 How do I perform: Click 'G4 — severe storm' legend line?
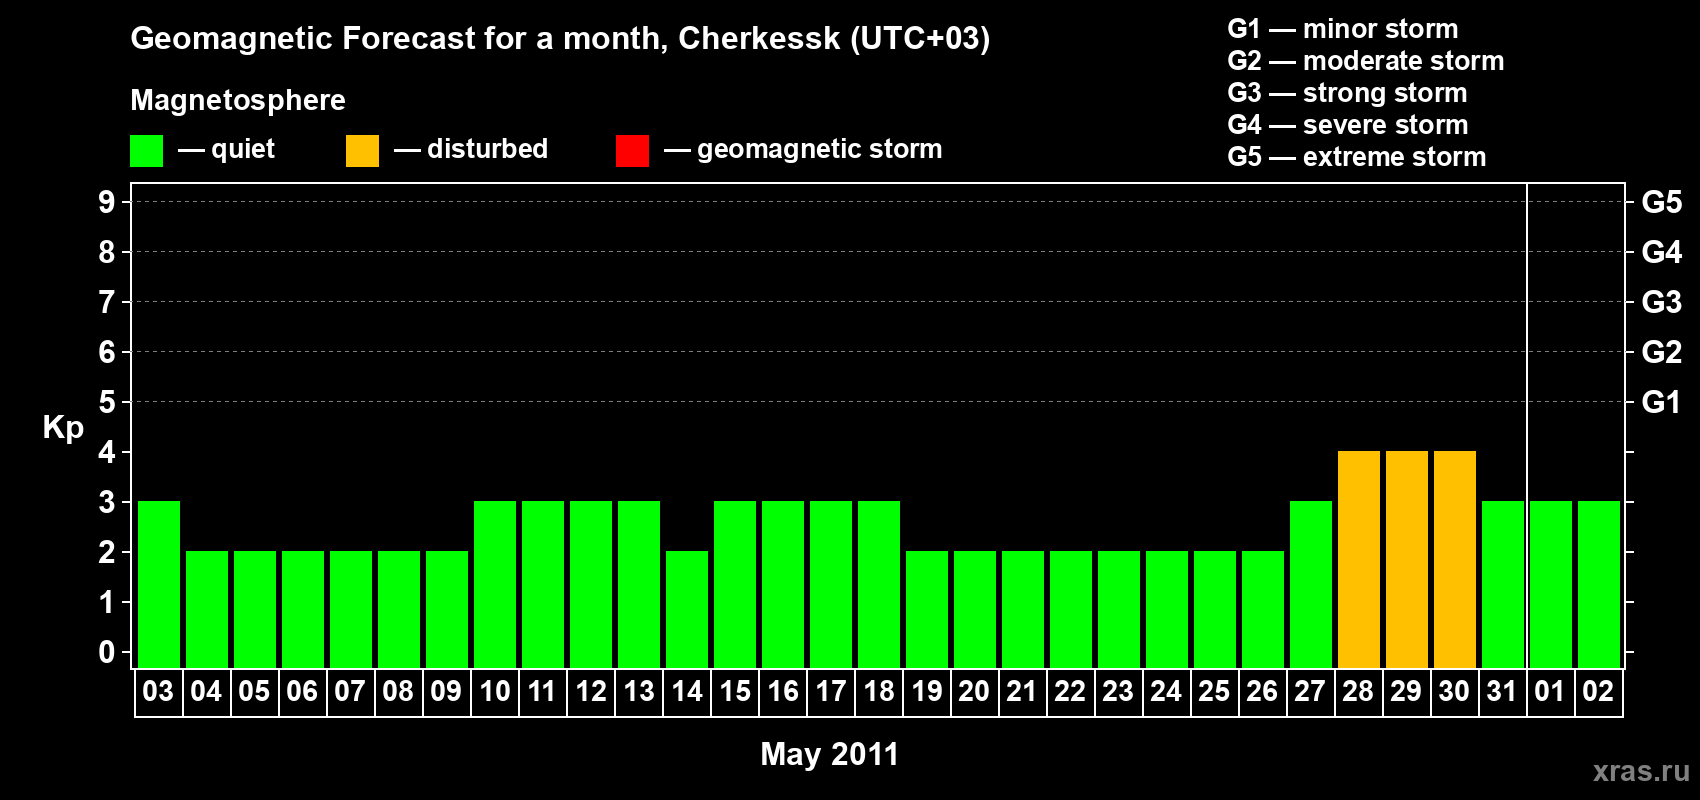[x=1347, y=125]
